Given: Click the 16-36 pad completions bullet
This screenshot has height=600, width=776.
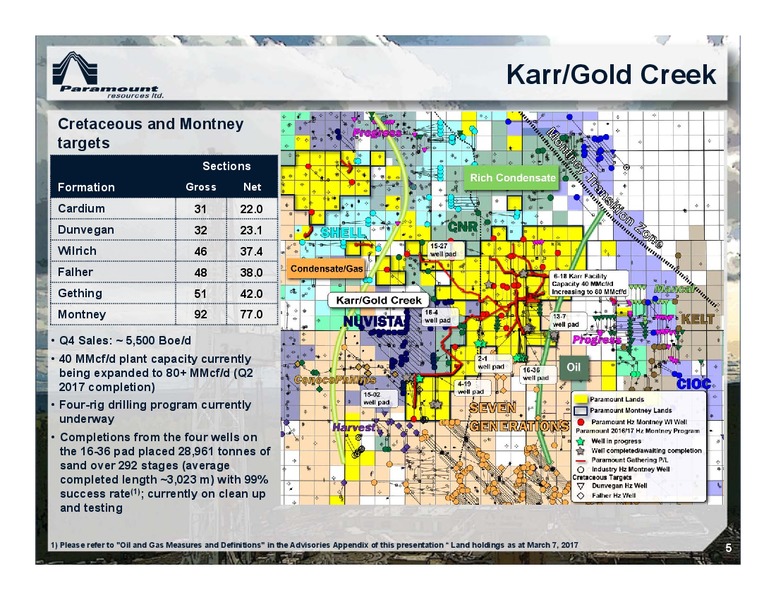Looking at the screenshot, I should point(165,472).
